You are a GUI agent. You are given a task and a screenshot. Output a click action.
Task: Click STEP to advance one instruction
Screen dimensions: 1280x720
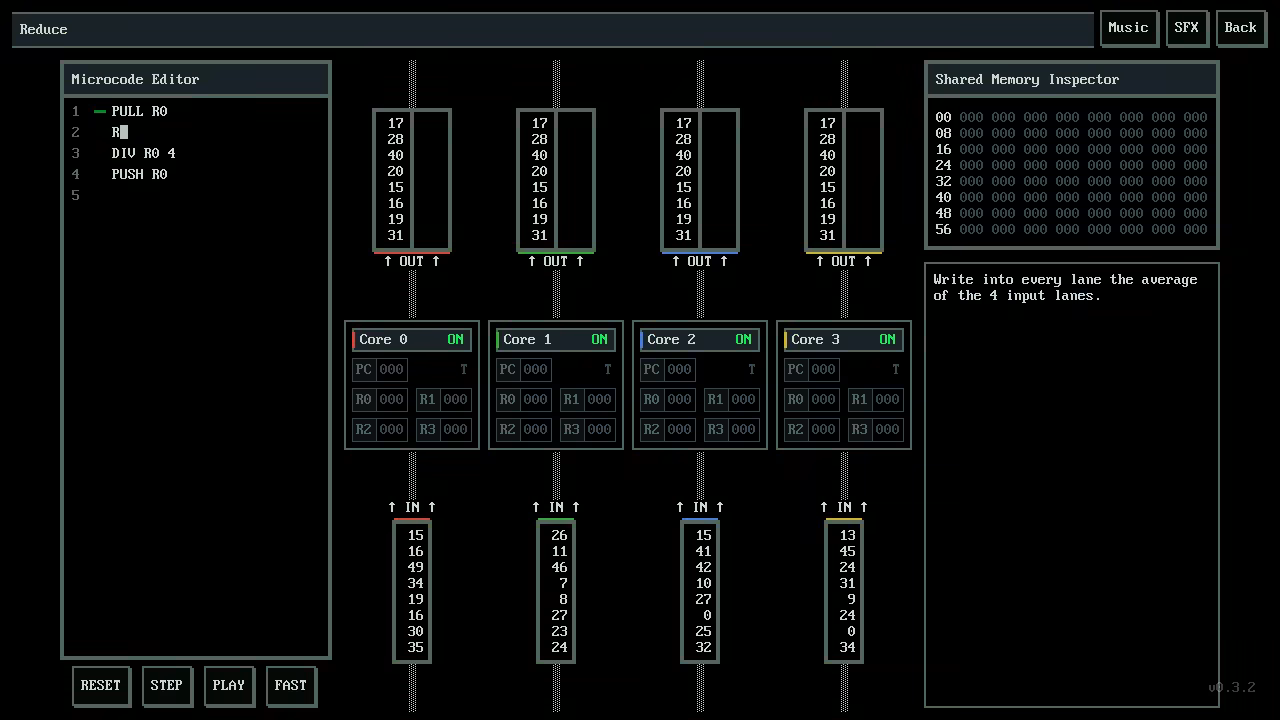[x=166, y=686]
